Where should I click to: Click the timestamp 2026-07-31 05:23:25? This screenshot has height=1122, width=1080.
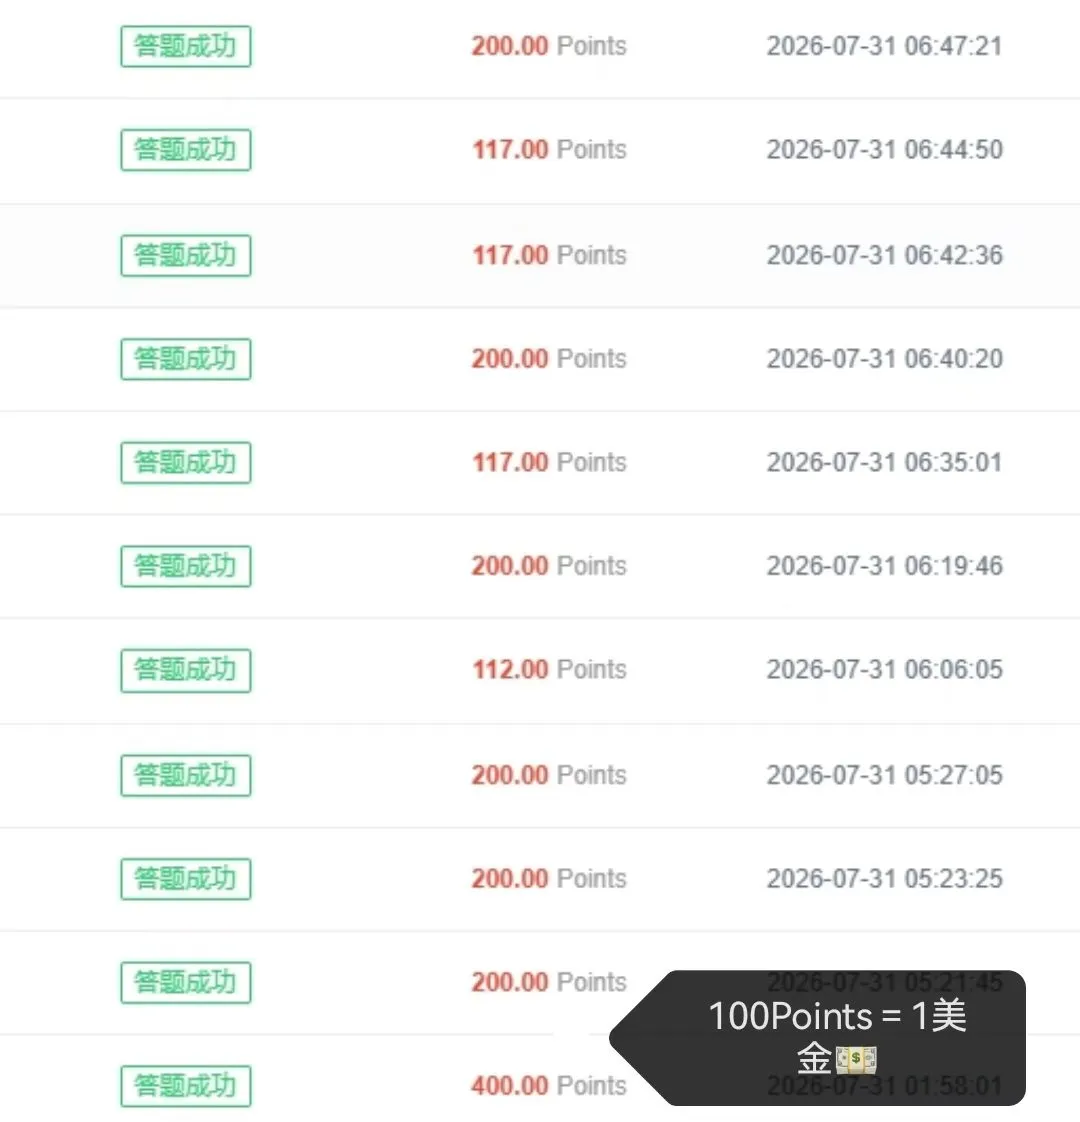tap(885, 878)
